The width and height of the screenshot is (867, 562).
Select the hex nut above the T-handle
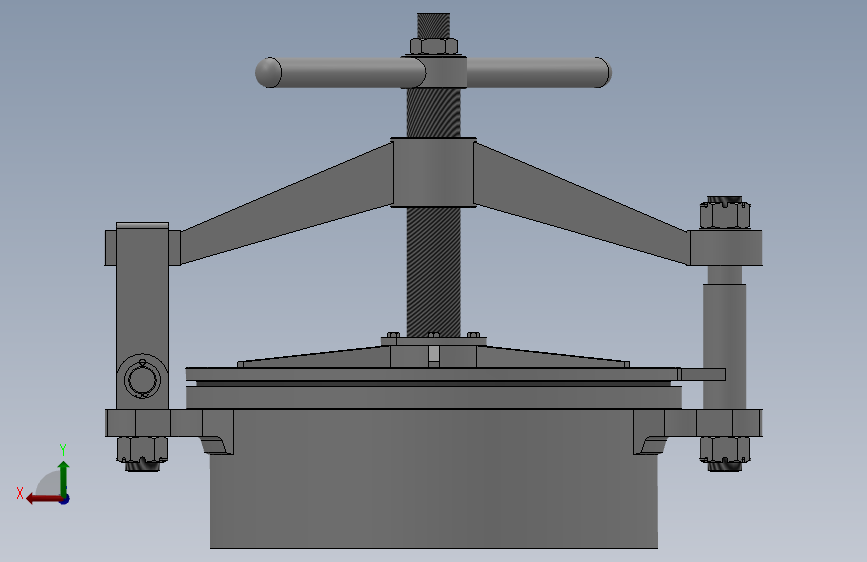[x=434, y=46]
